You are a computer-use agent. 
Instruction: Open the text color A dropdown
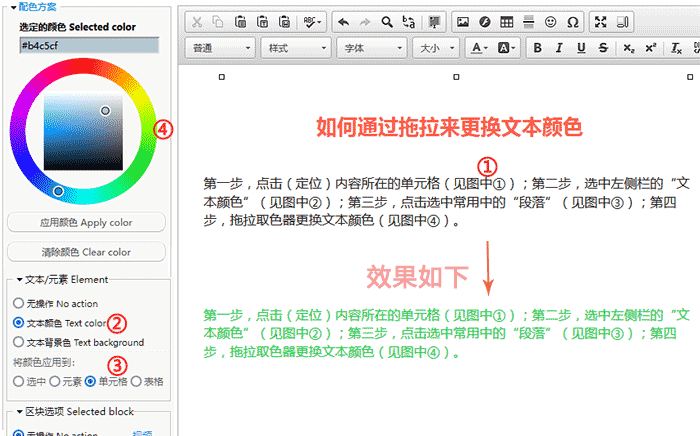(479, 48)
